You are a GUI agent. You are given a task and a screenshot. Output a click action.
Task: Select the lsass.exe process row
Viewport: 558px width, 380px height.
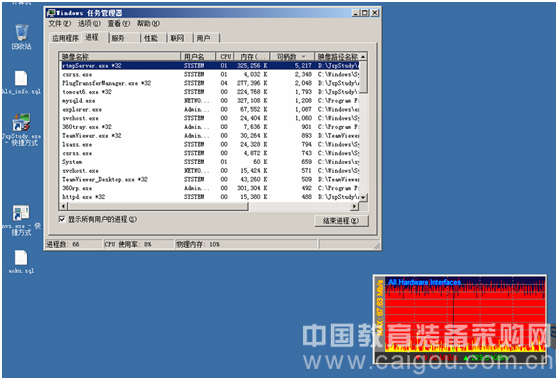[x=210, y=144]
